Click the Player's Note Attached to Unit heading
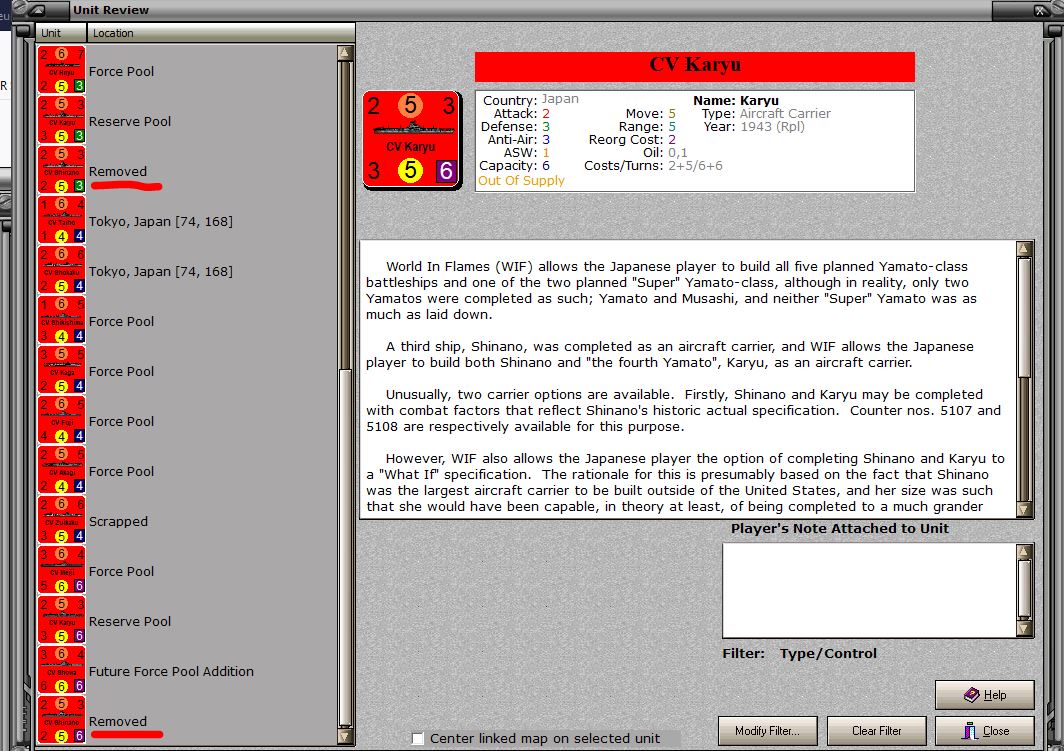The width and height of the screenshot is (1064, 751). click(839, 528)
